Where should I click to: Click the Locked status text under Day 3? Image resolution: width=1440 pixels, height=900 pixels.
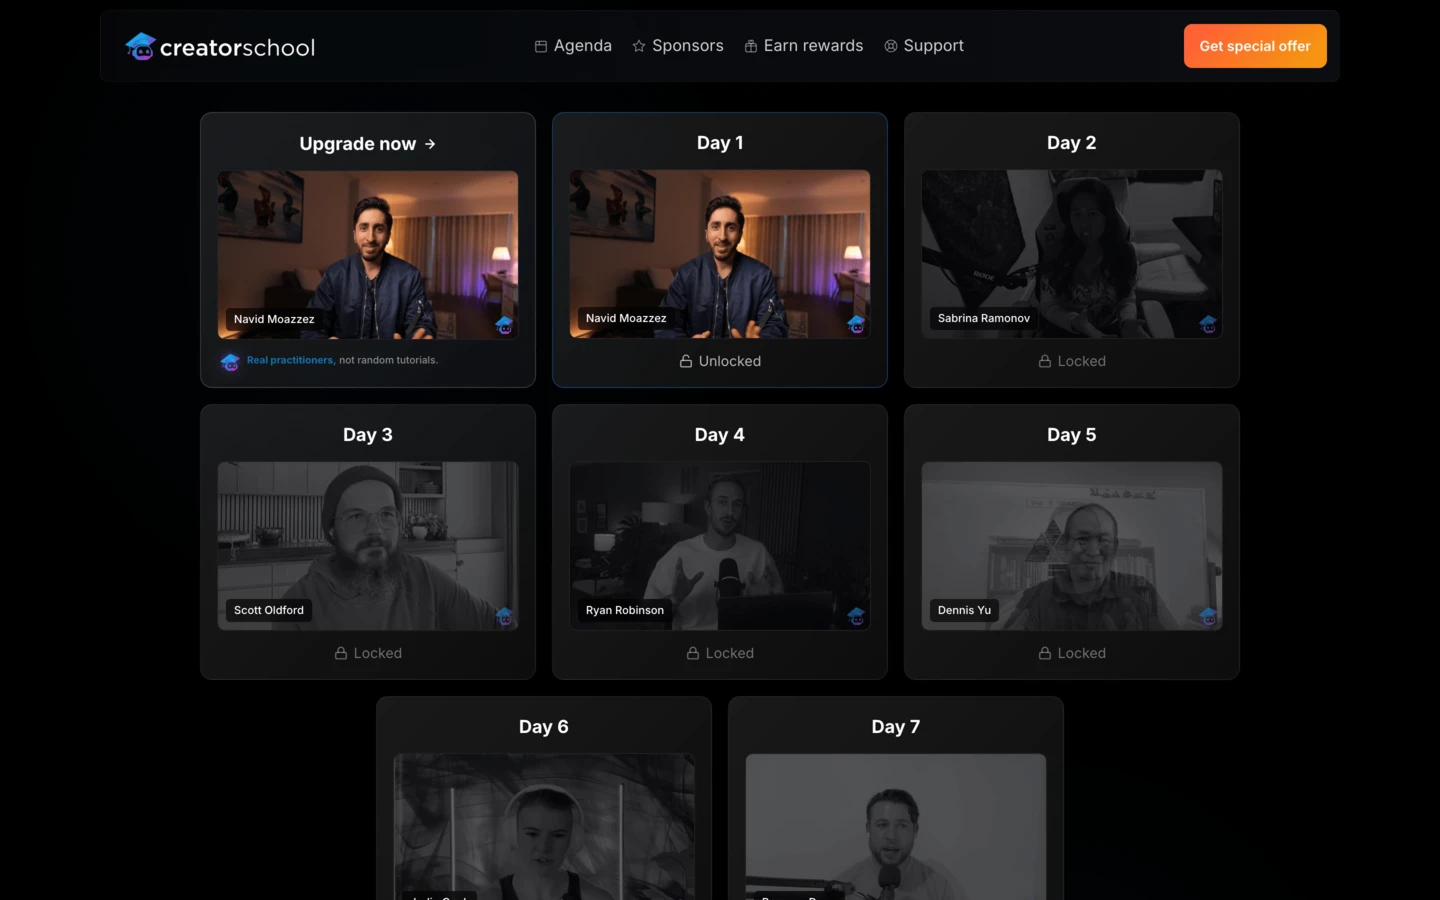click(378, 653)
